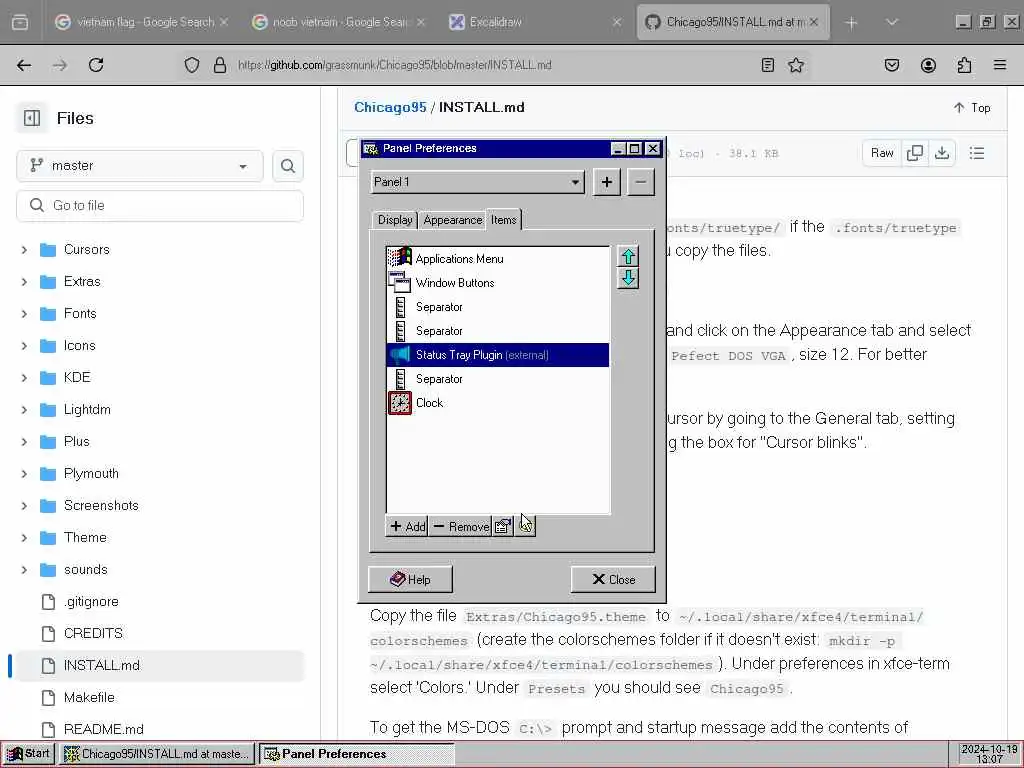Open the Theme folder
Image resolution: width=1024 pixels, height=768 pixels.
(x=85, y=537)
